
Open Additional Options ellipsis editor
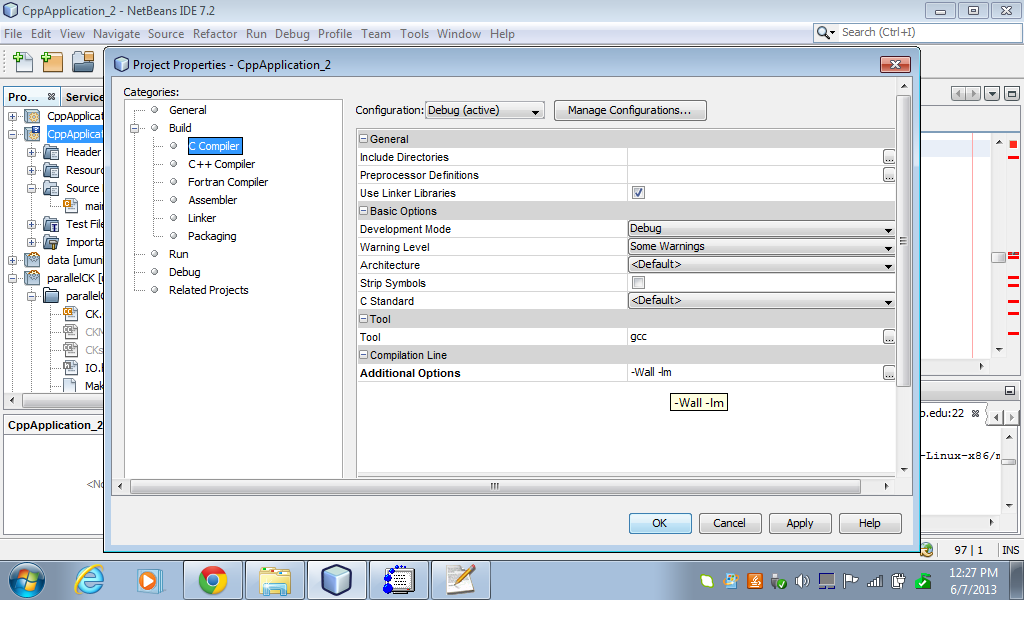click(x=889, y=373)
